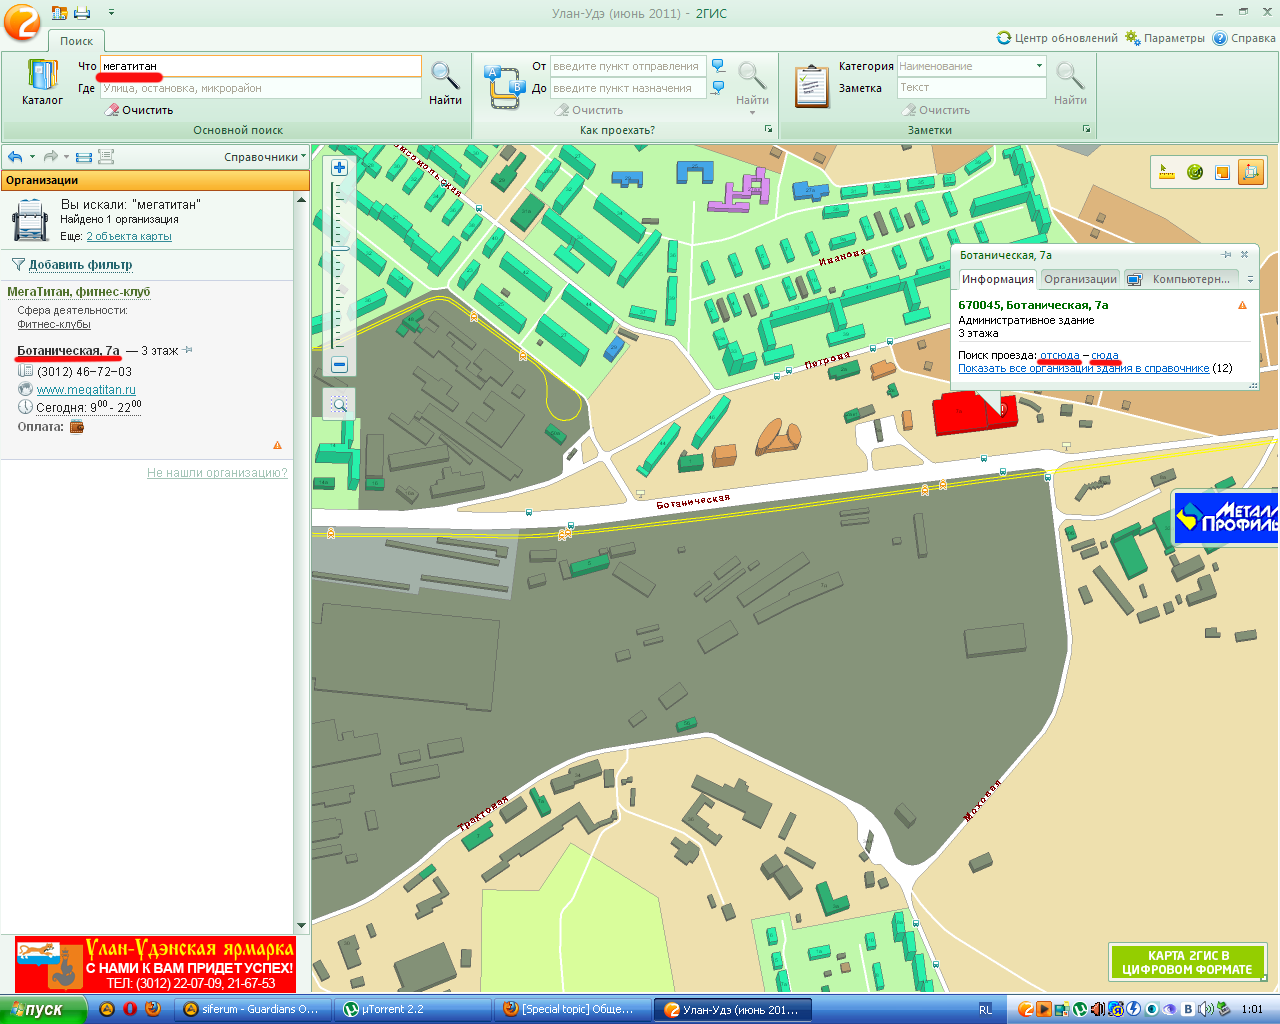Open the Каталог catalog icon
This screenshot has height=1024, width=1280.
coord(42,82)
